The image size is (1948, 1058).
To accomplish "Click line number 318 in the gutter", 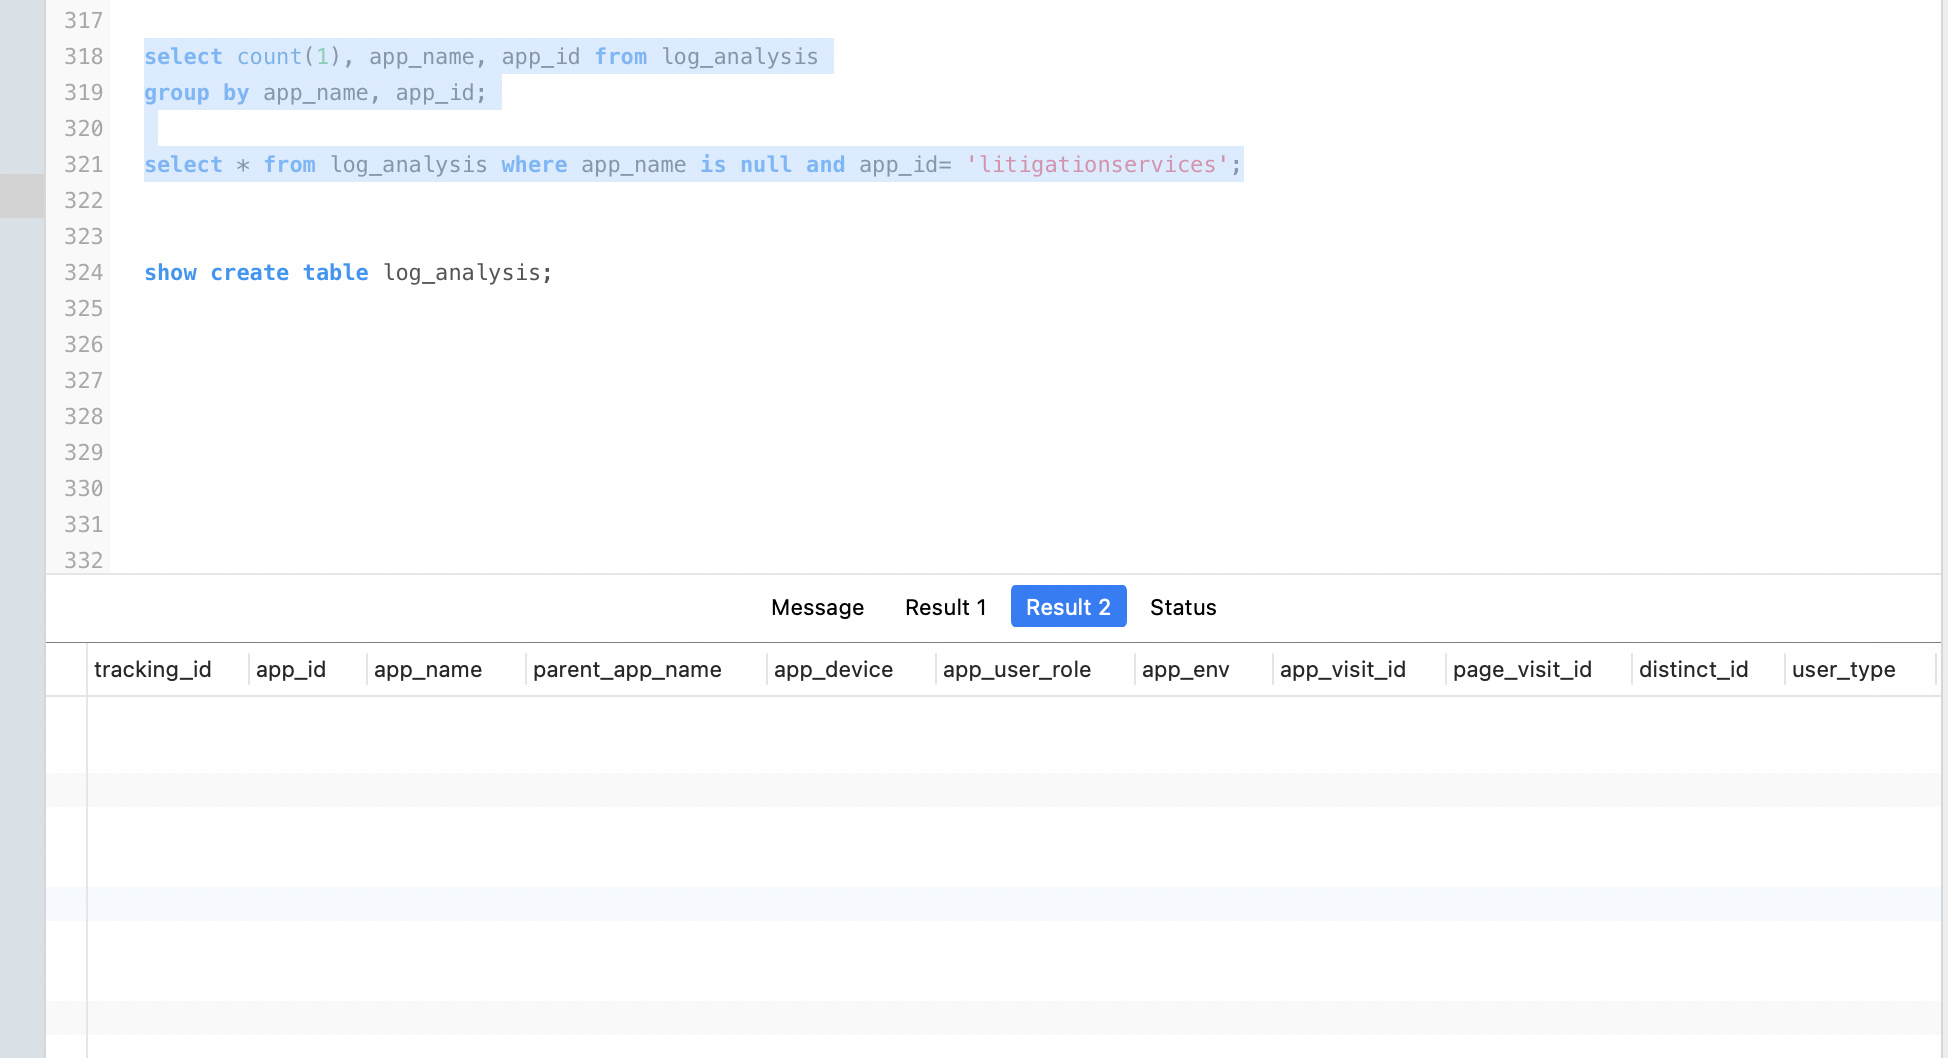I will point(84,56).
